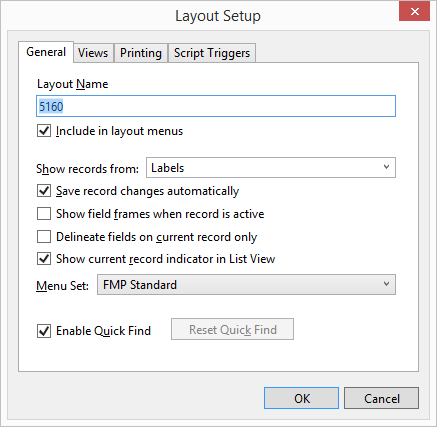Close the Layout Setup dialog
The height and width of the screenshot is (427, 437).
click(x=414, y=12)
